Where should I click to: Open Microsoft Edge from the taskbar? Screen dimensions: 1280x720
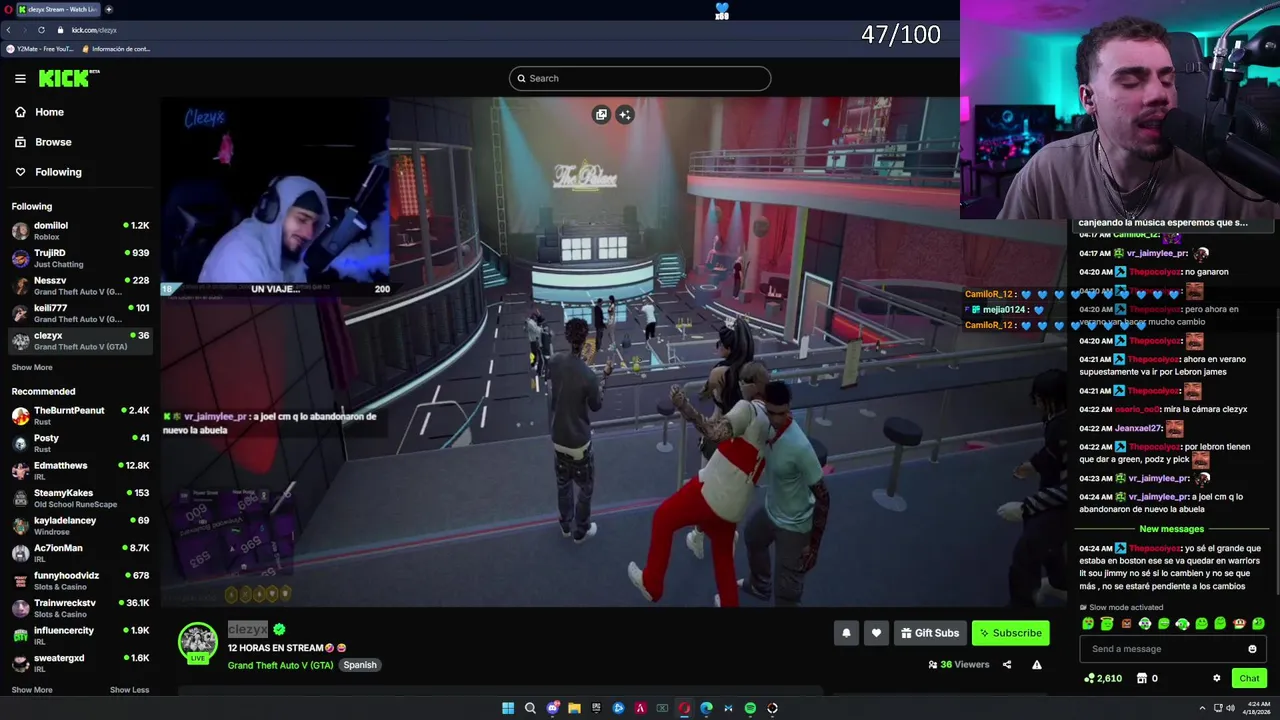click(x=706, y=708)
